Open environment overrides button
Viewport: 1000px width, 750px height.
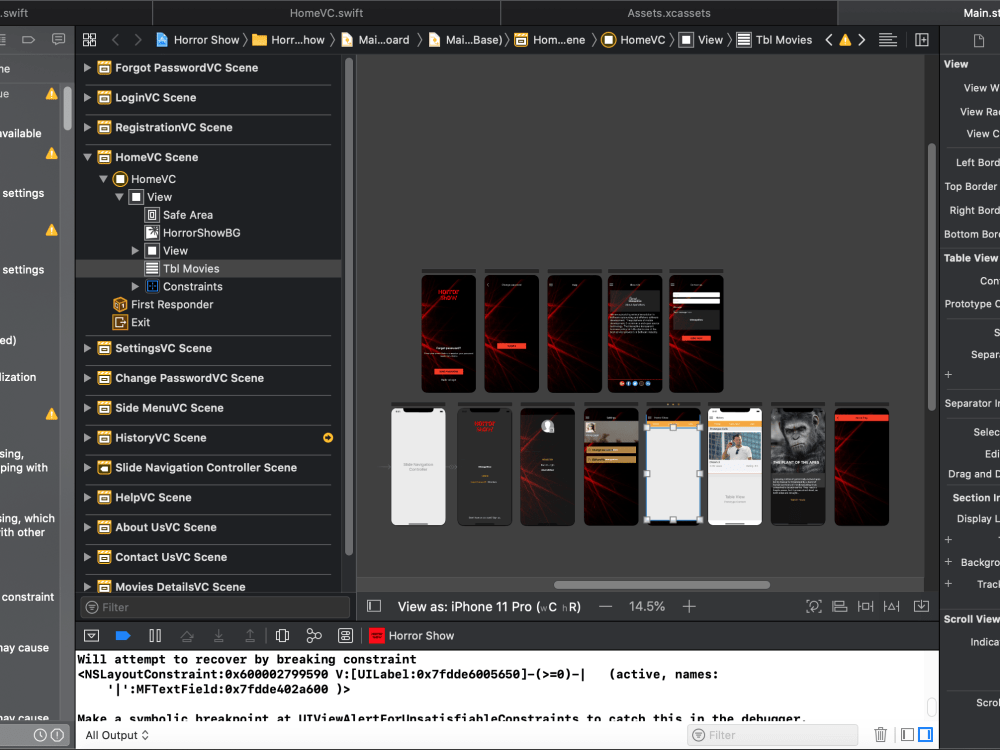[346, 636]
